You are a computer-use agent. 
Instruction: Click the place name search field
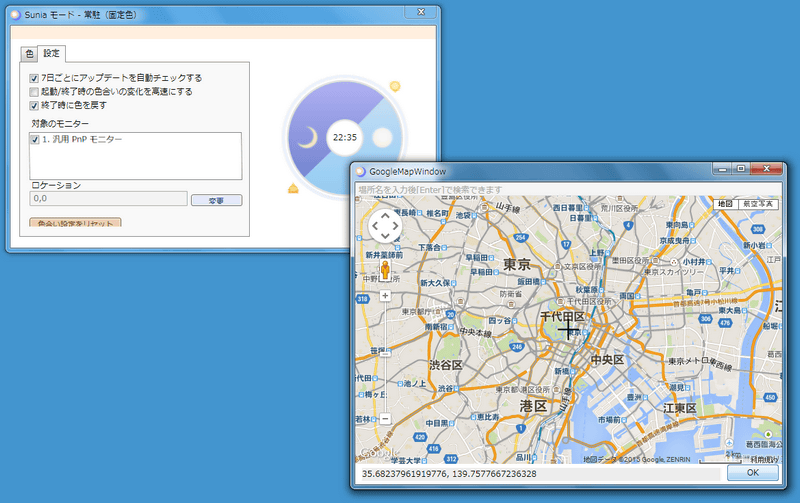tap(568, 190)
